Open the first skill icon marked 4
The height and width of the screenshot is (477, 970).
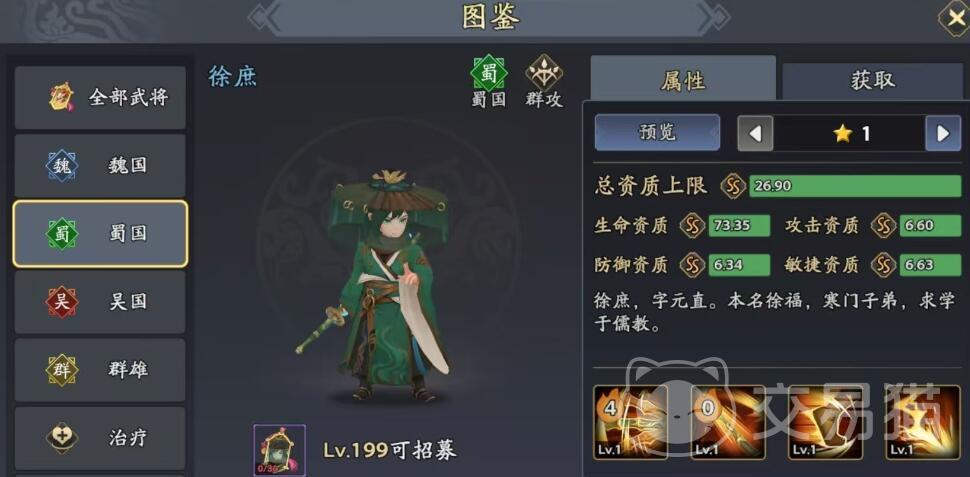click(x=630, y=422)
